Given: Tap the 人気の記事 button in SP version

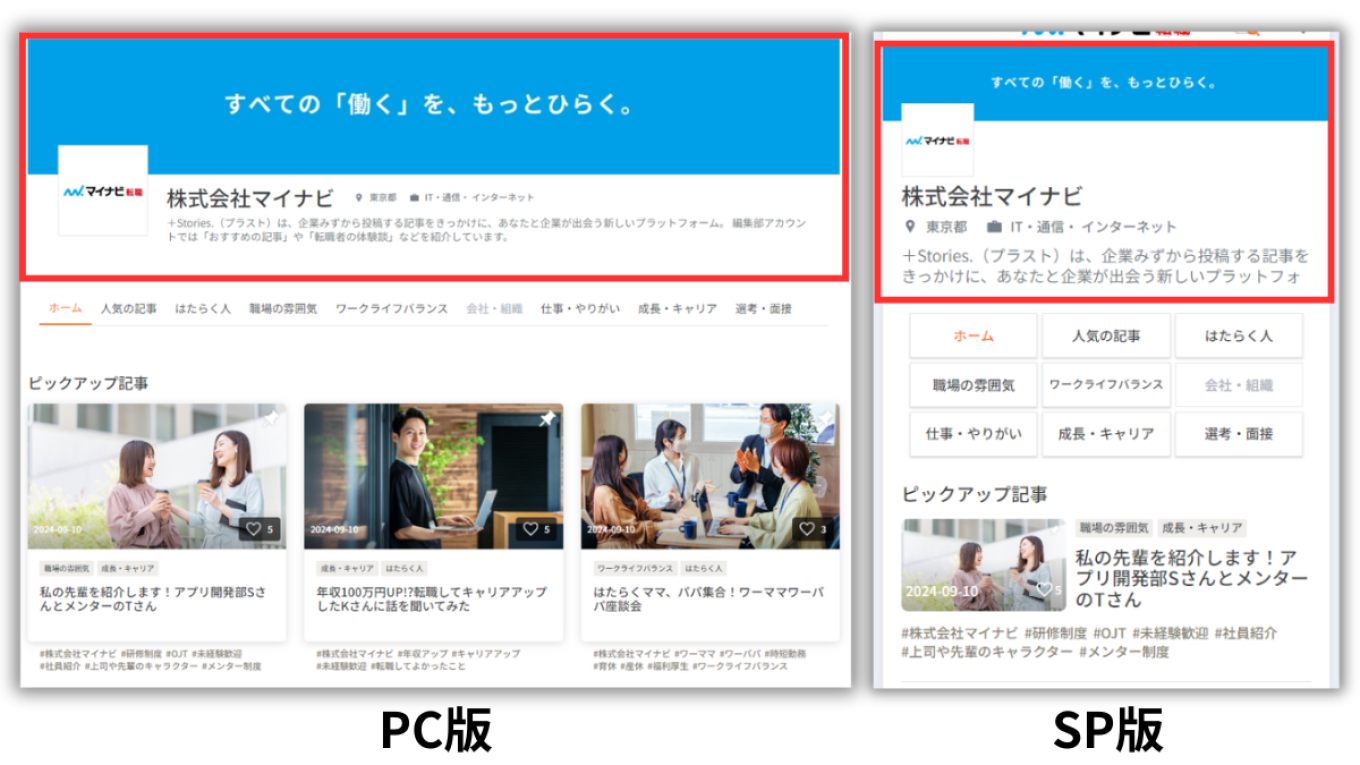Looking at the screenshot, I should (x=1106, y=336).
